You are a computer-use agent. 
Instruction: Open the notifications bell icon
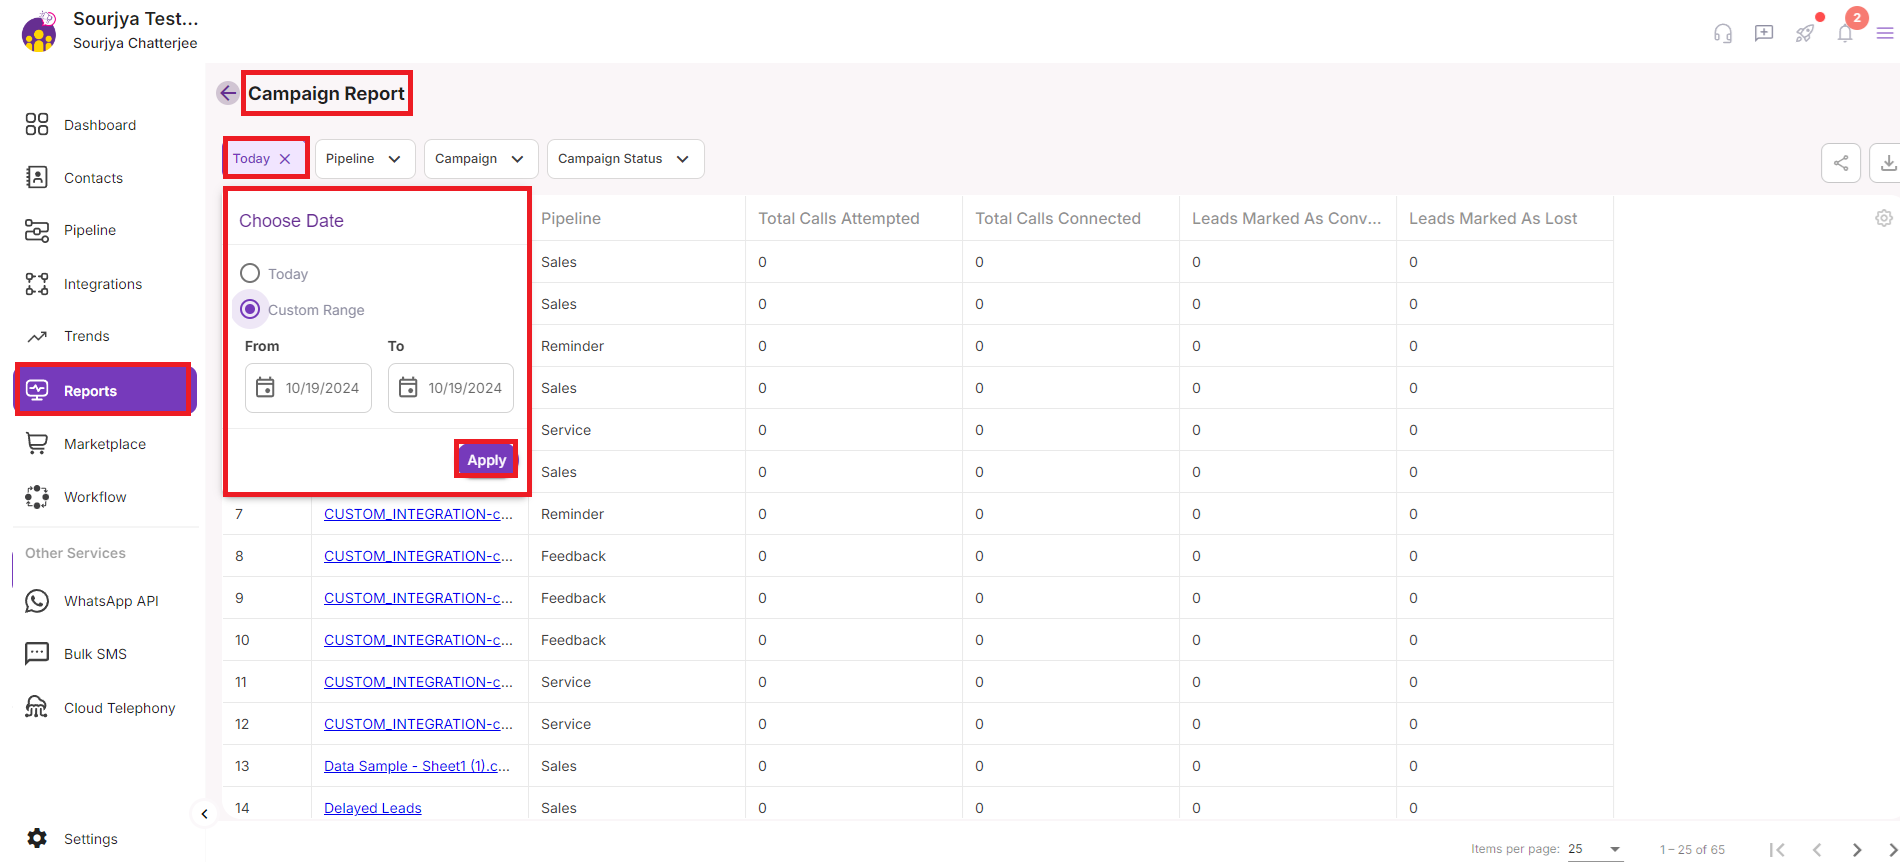point(1845,34)
